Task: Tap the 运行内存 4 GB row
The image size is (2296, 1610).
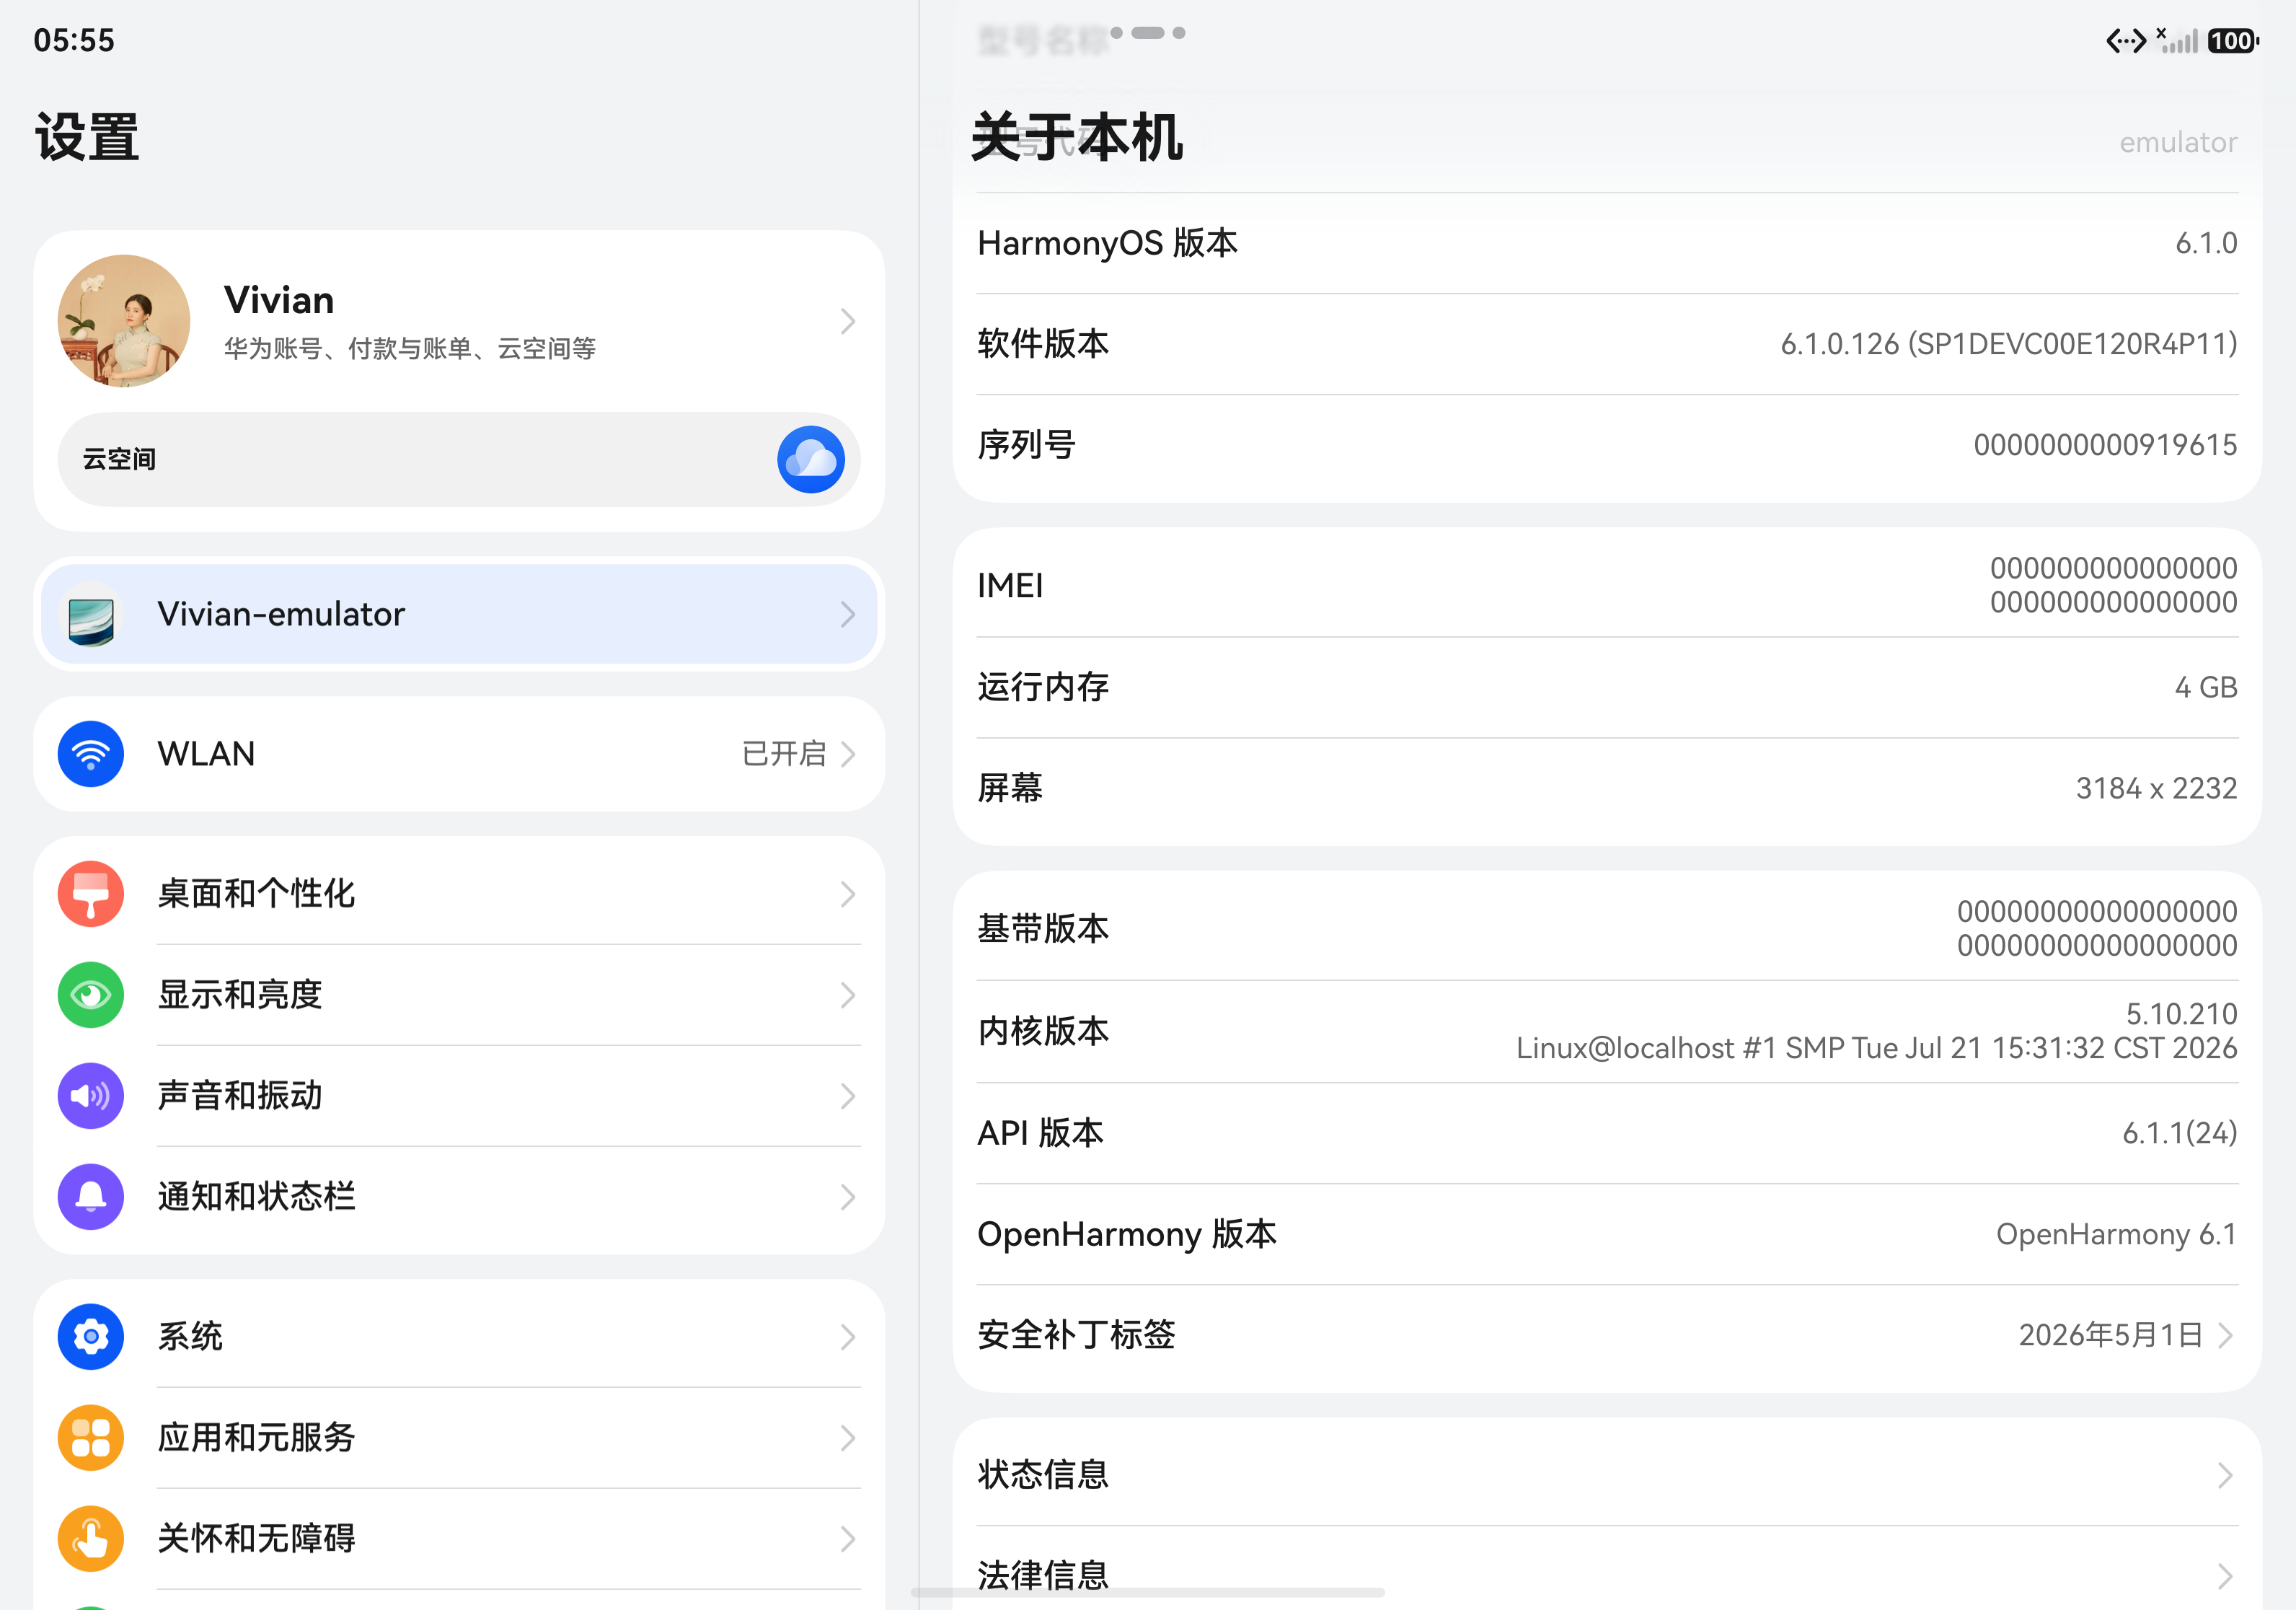Action: click(1607, 687)
